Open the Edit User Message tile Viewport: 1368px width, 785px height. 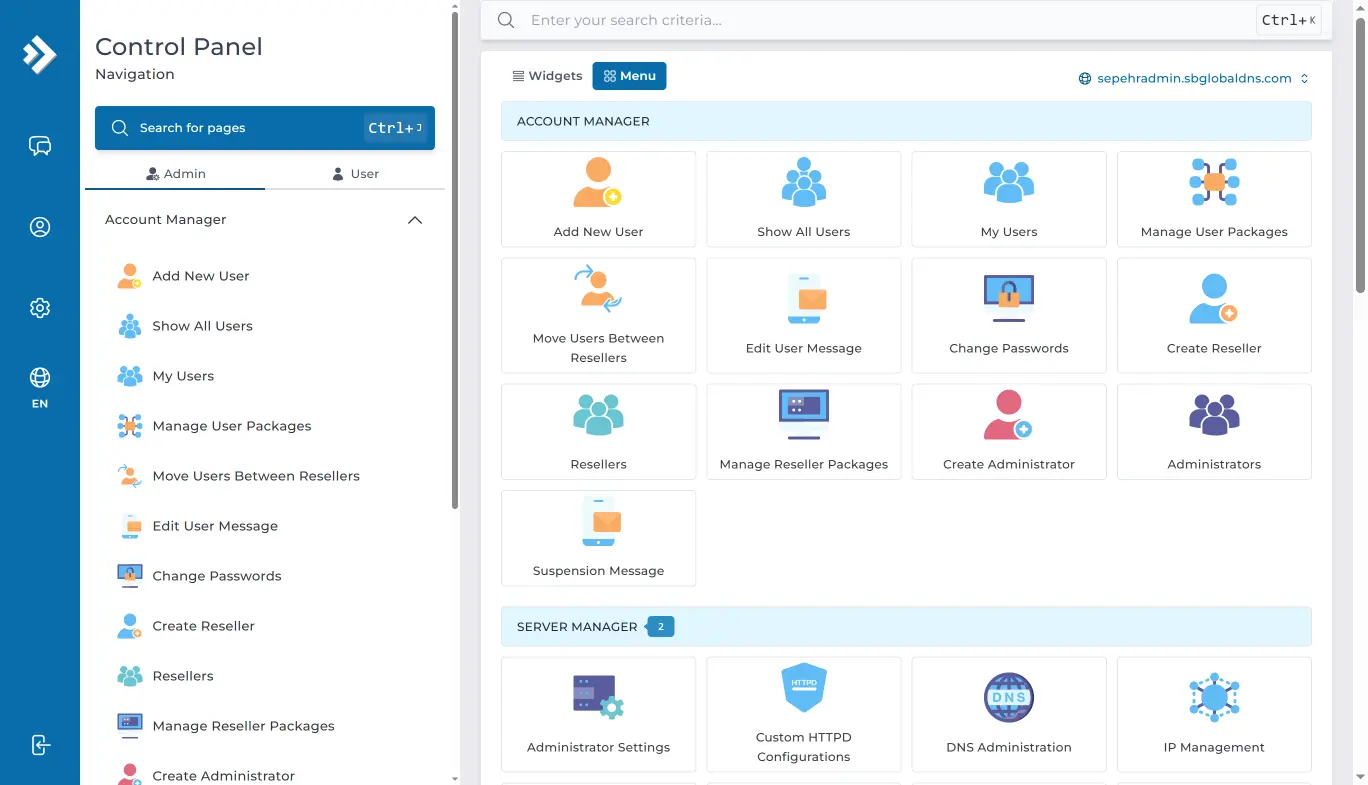(x=804, y=316)
